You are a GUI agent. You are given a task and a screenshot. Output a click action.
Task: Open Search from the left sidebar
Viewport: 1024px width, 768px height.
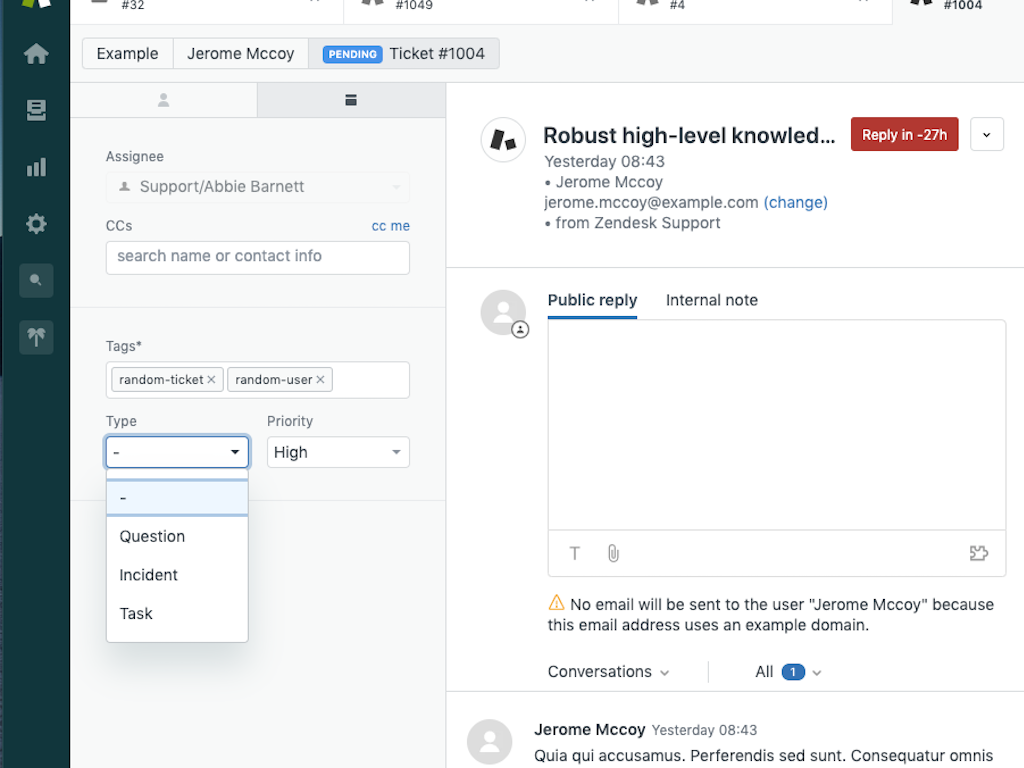(x=36, y=280)
